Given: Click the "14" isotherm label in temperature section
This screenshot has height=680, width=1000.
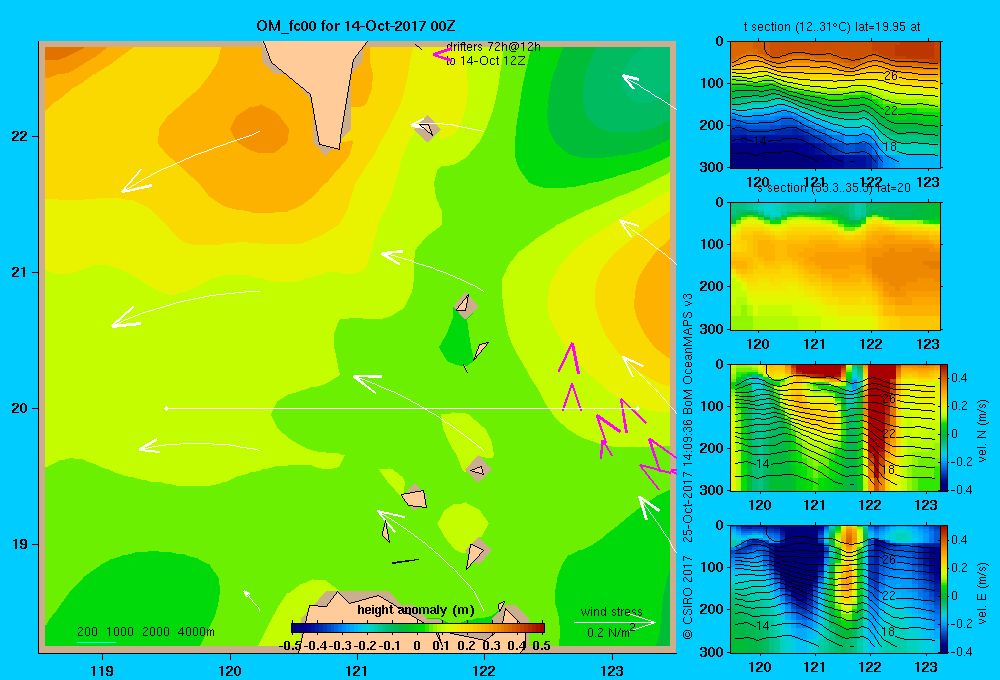Looking at the screenshot, I should pos(759,141).
